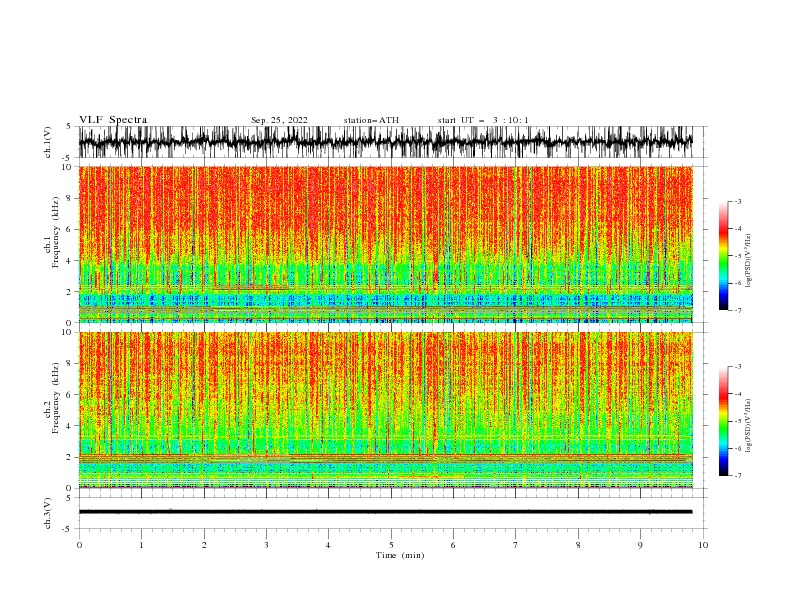Click the "VLF Spectra" title text

coord(113,120)
